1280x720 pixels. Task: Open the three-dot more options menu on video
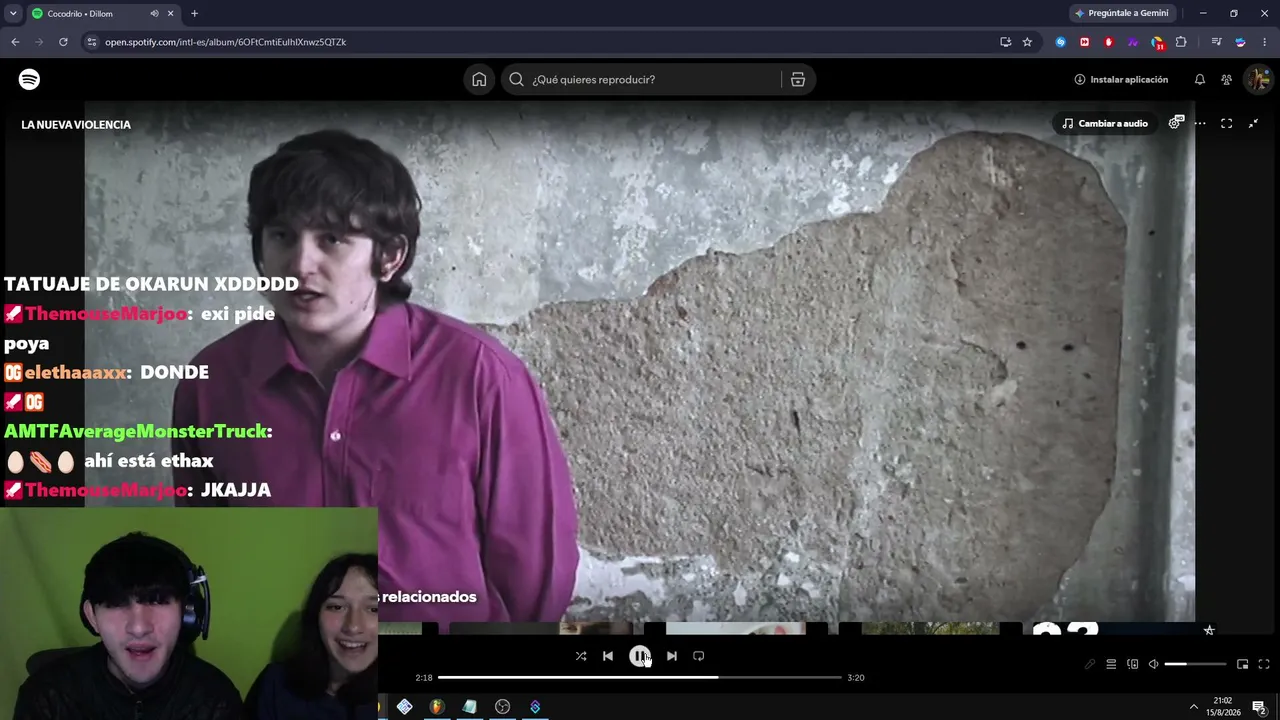[x=1200, y=123]
